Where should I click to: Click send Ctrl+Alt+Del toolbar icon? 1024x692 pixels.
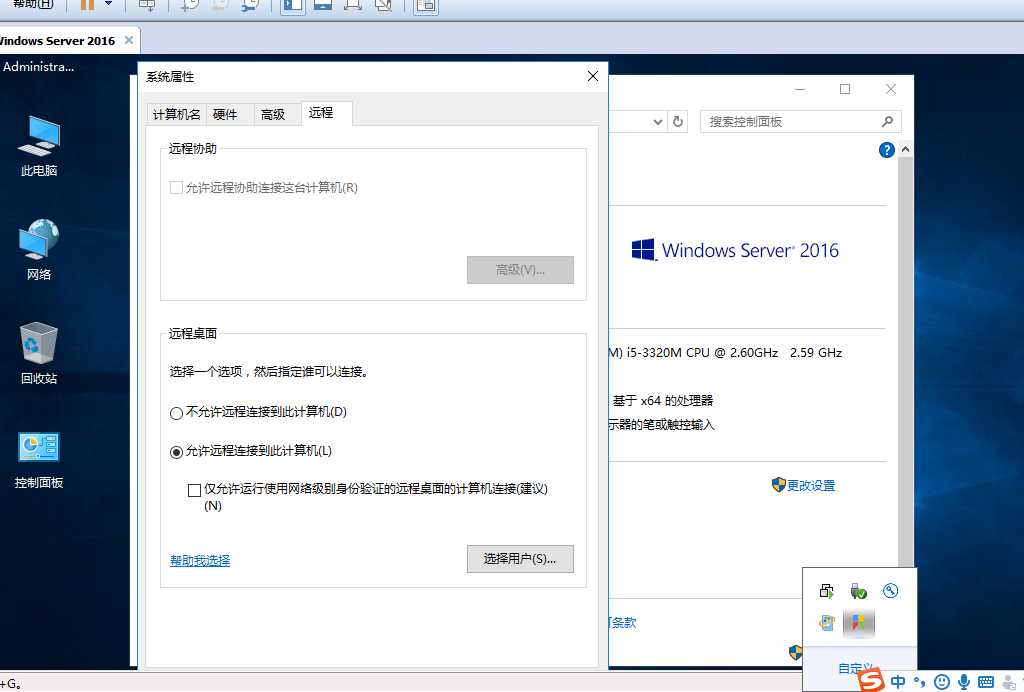pyautogui.click(x=147, y=5)
